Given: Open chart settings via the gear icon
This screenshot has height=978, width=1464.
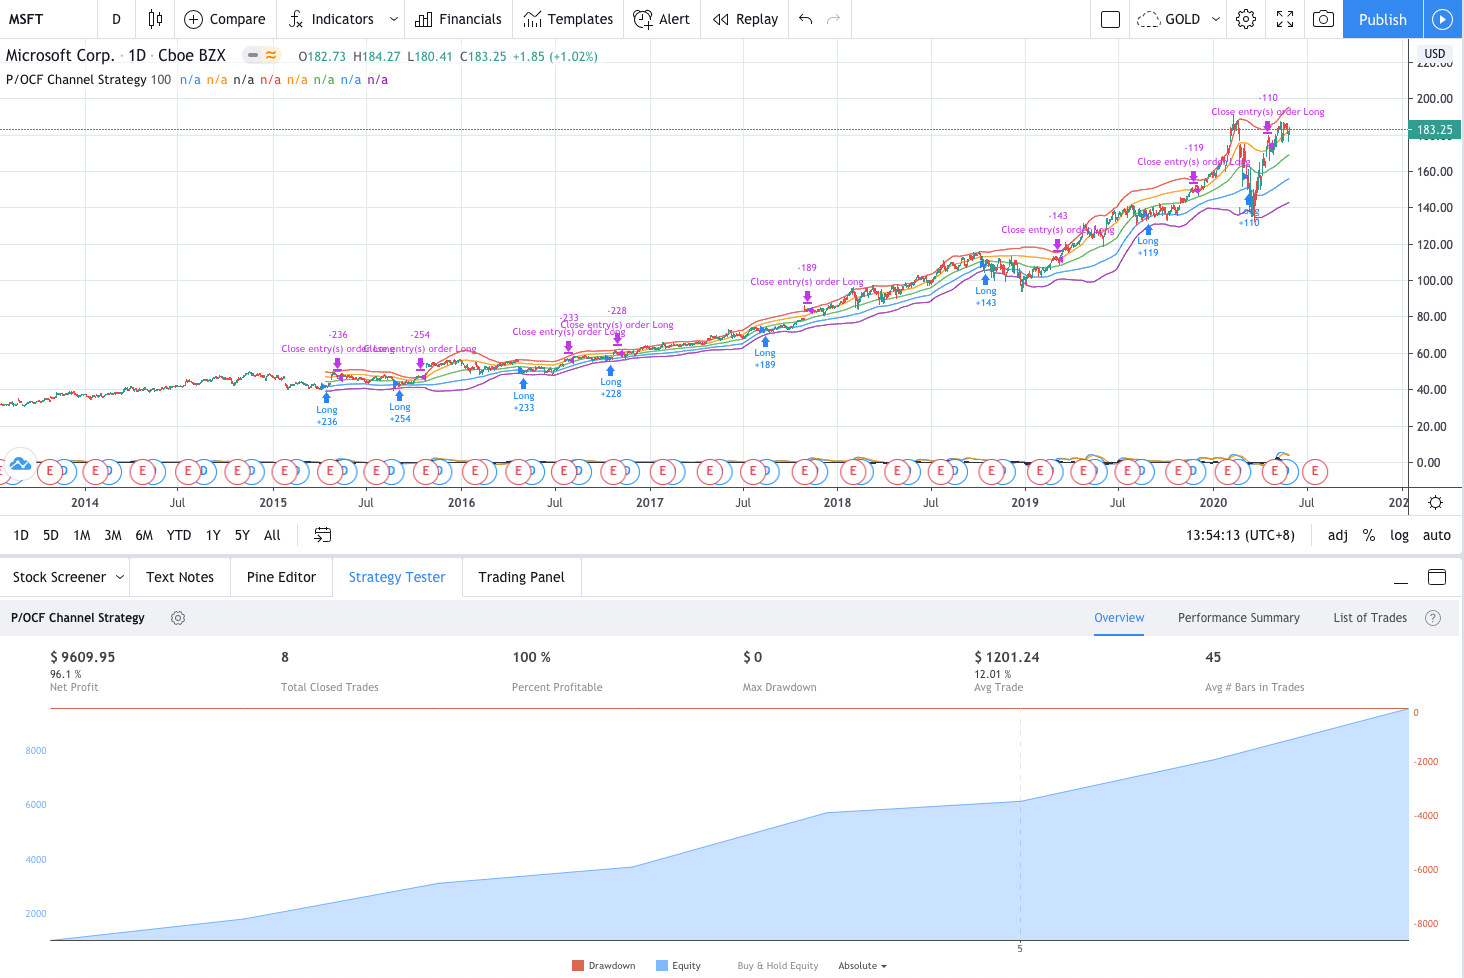Looking at the screenshot, I should (x=1246, y=19).
